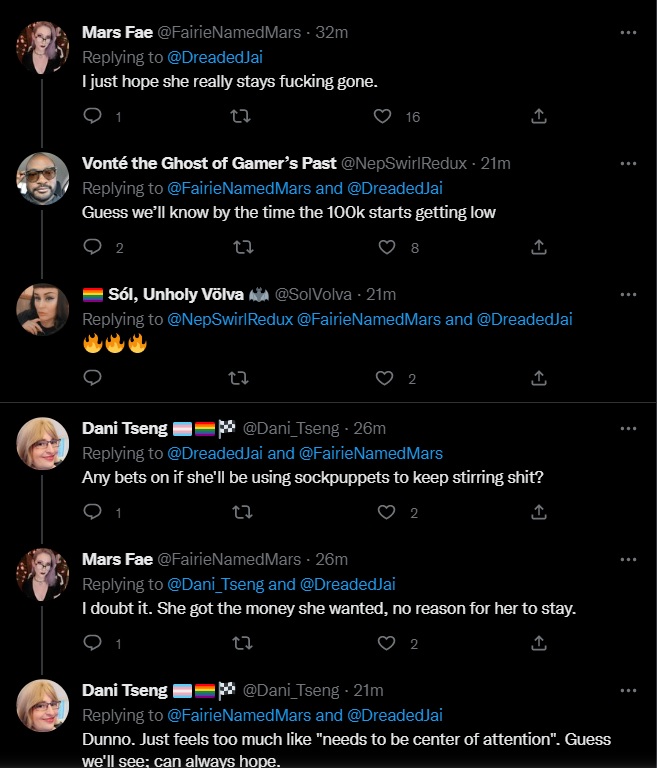Reply to Mars Fae's "stays gone" tweet
This screenshot has width=657, height=768.
[x=93, y=116]
